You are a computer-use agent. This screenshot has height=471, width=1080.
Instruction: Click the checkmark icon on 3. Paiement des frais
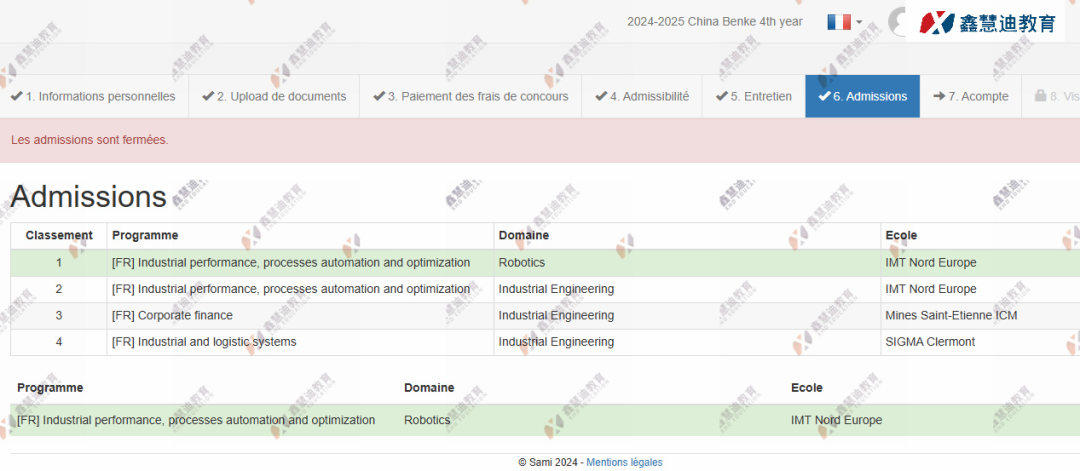(379, 96)
